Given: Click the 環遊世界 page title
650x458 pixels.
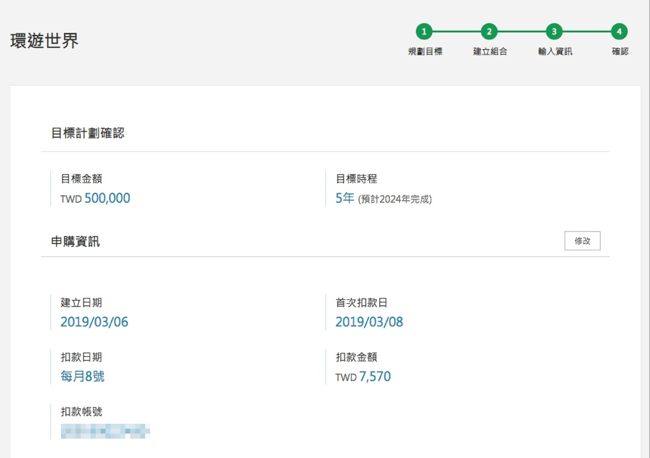Looking at the screenshot, I should pyautogui.click(x=44, y=41).
